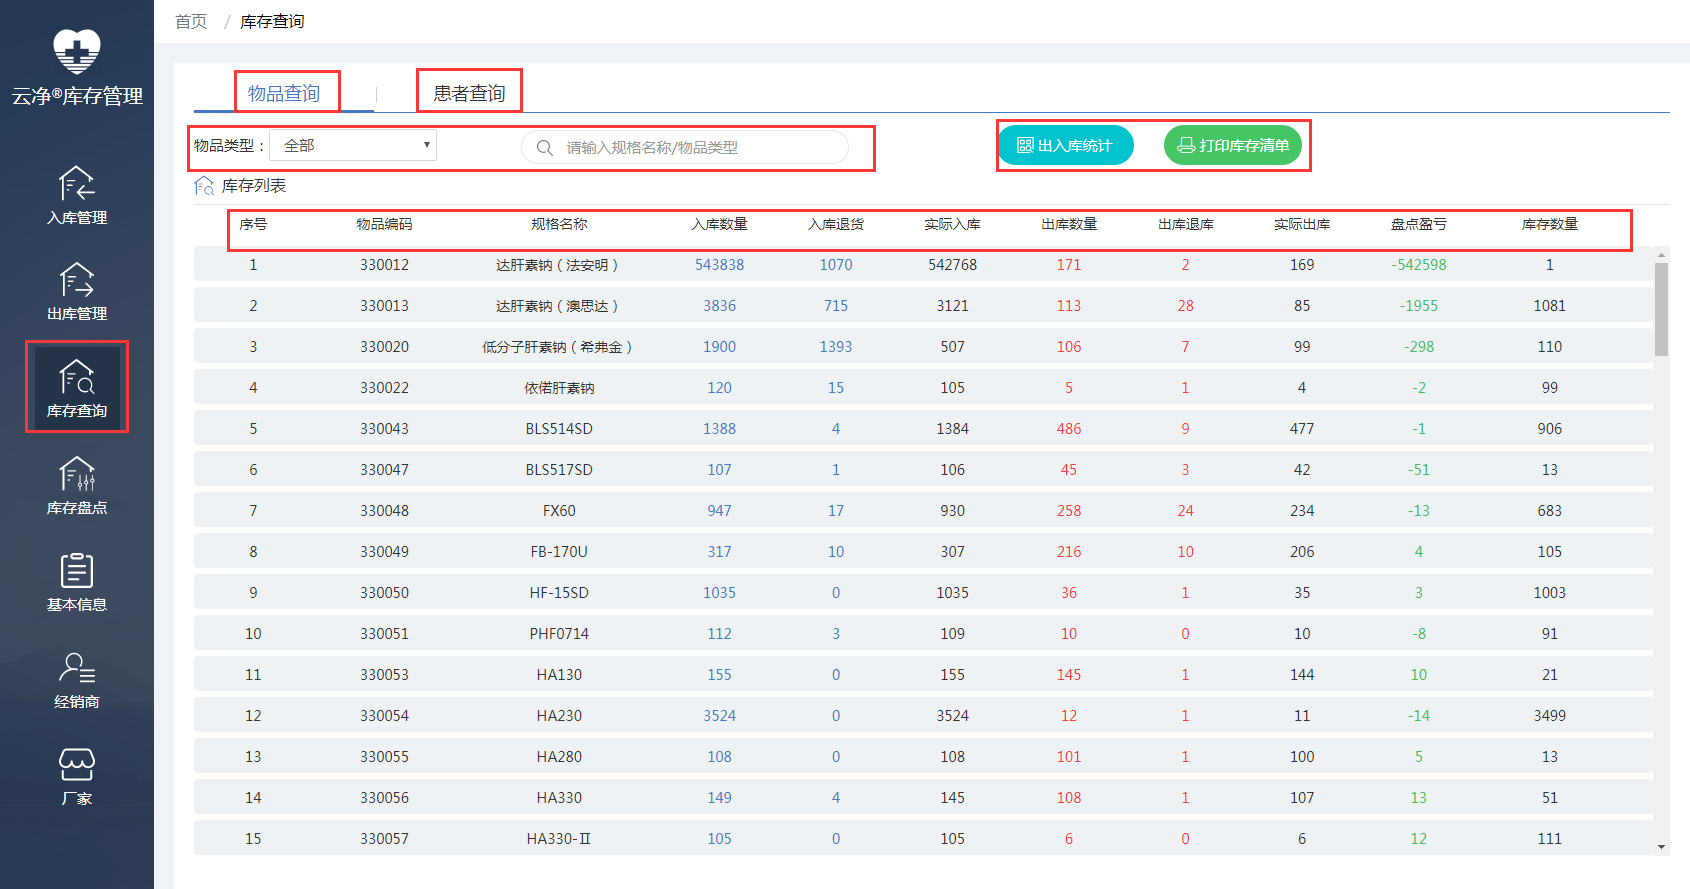Click the 库存列表 house icon

(x=204, y=186)
